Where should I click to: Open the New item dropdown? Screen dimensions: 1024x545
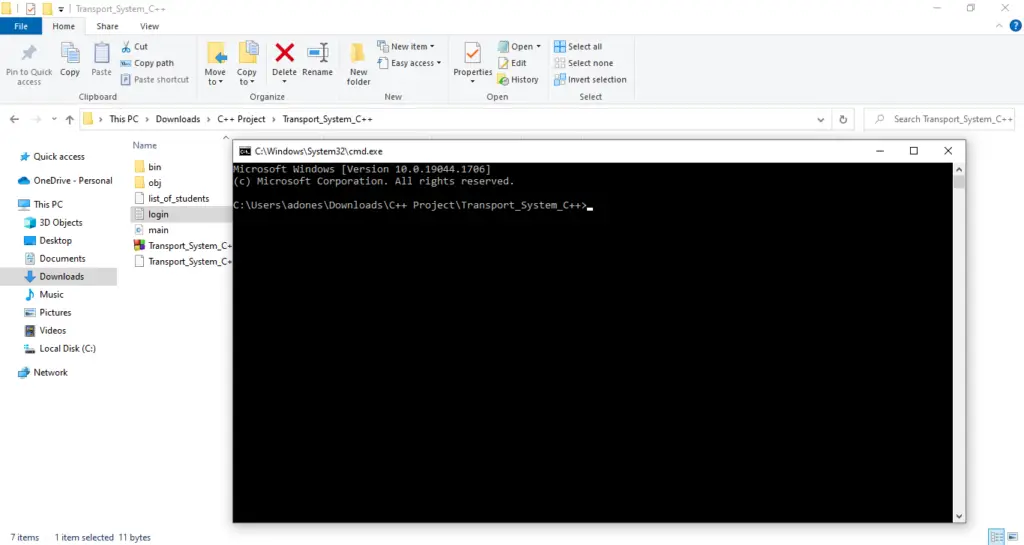click(x=406, y=46)
